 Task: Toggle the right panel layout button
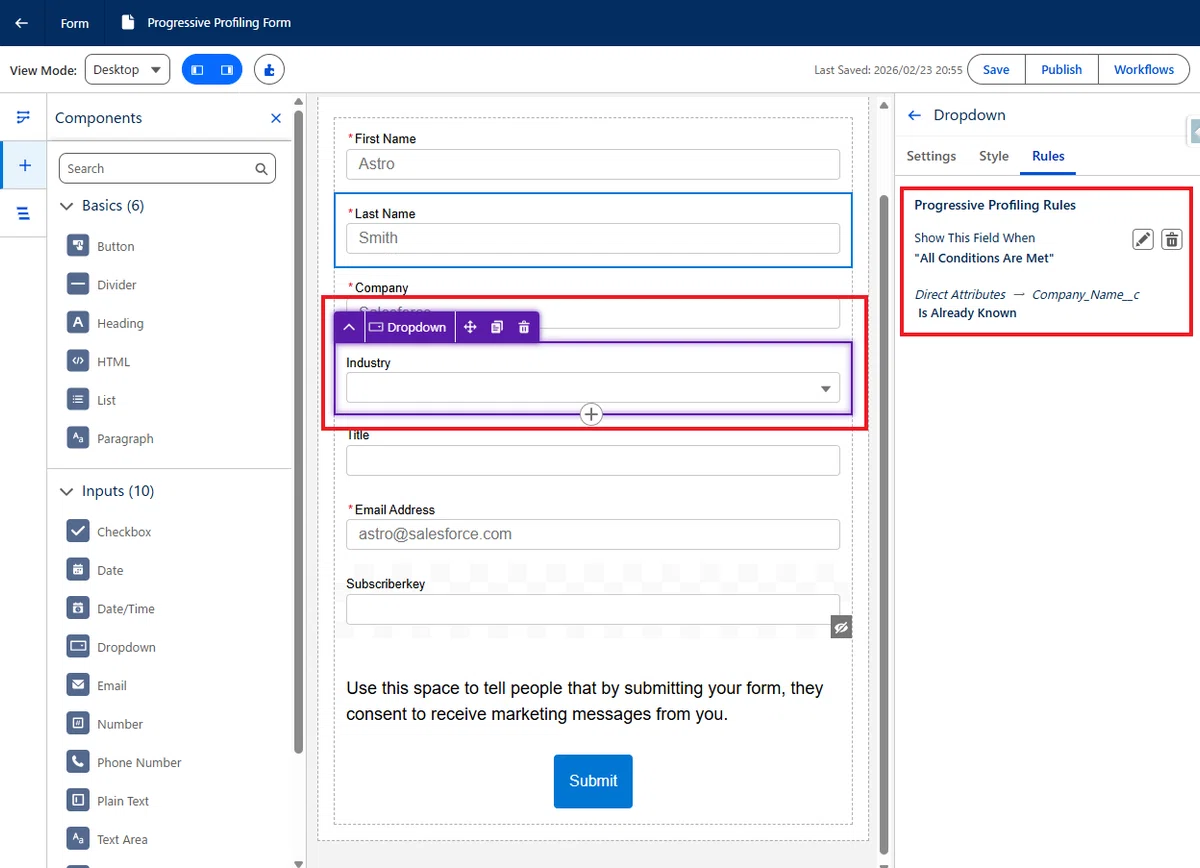point(227,70)
